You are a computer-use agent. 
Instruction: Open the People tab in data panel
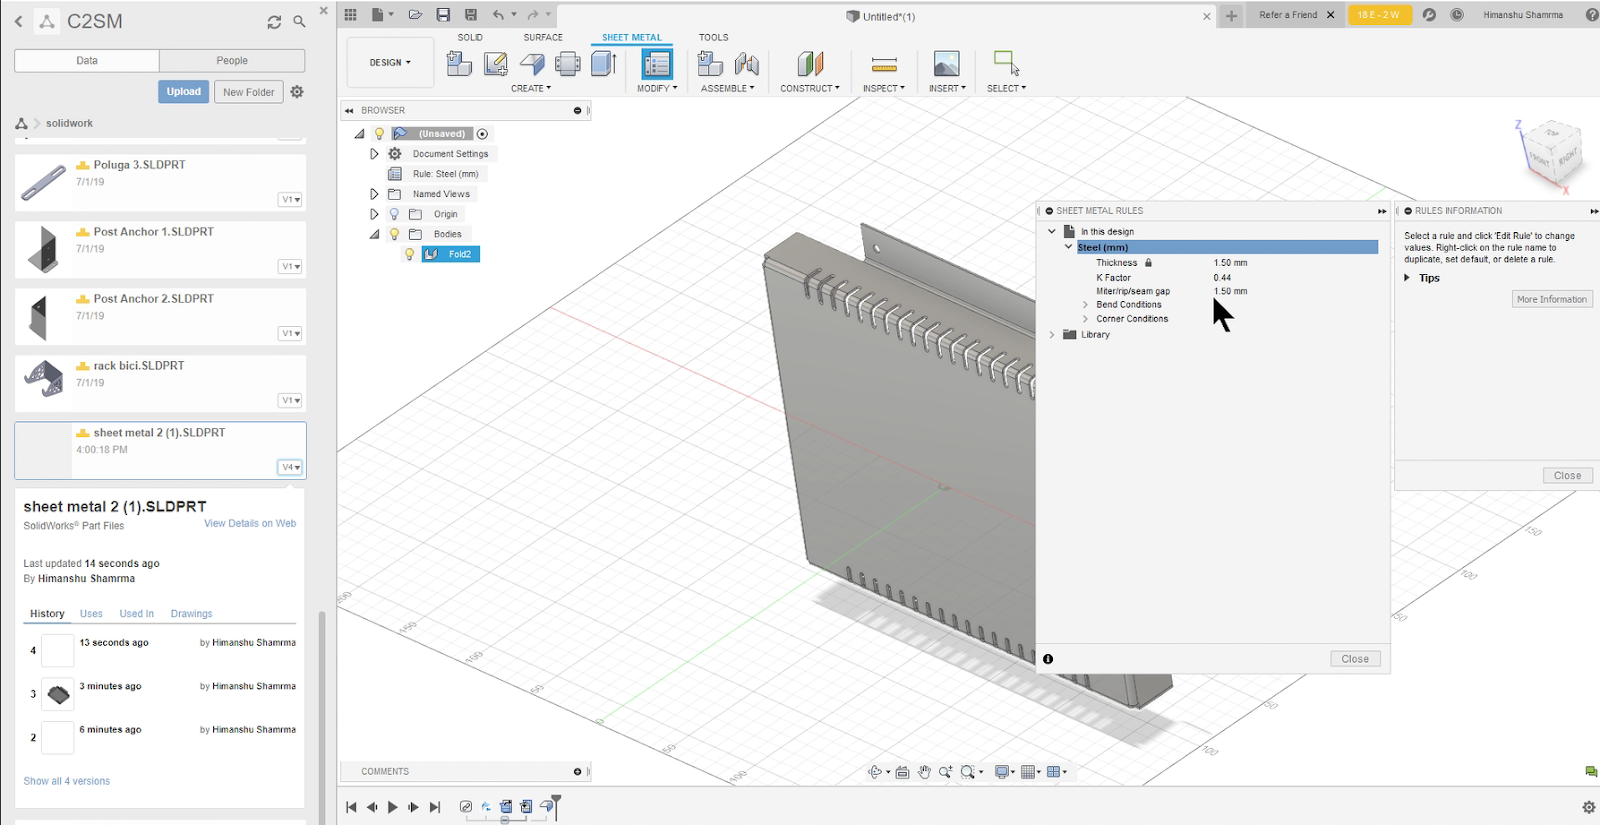(x=232, y=60)
